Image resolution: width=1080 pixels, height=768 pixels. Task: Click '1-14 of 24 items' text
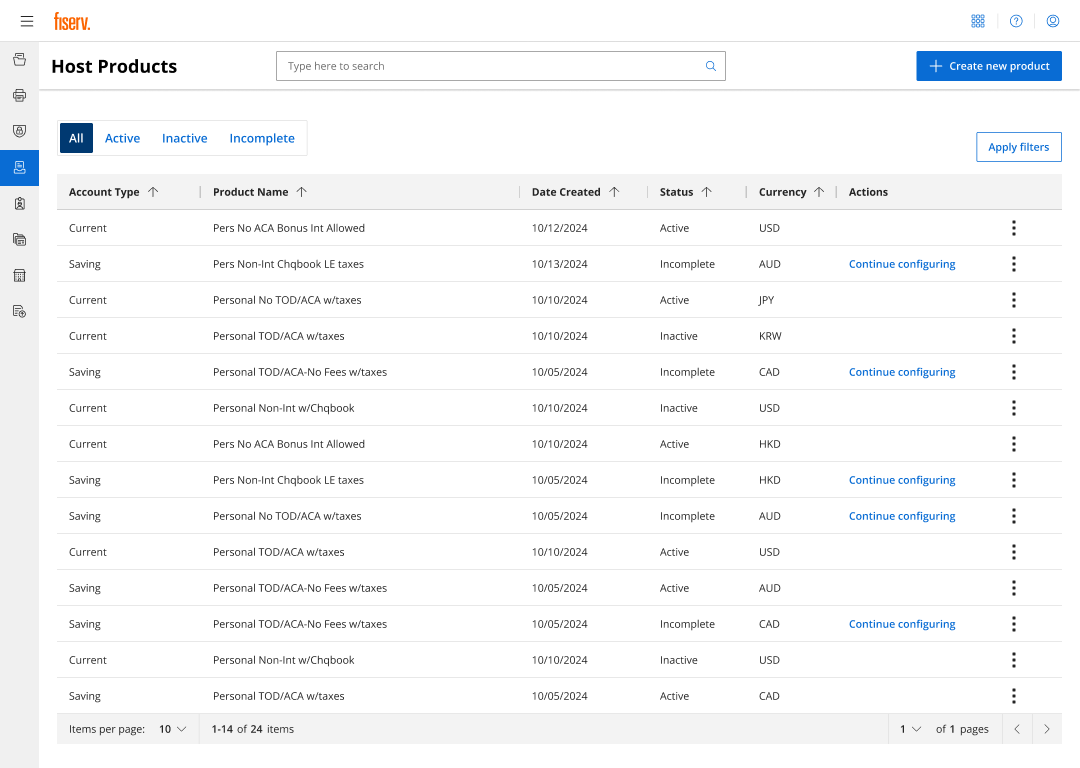pyautogui.click(x=253, y=729)
